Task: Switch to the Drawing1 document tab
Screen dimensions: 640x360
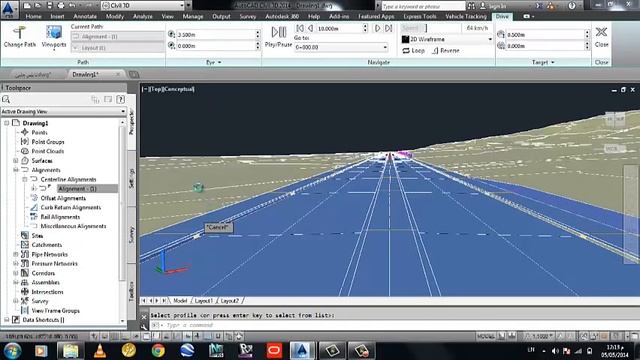Action: click(x=86, y=75)
